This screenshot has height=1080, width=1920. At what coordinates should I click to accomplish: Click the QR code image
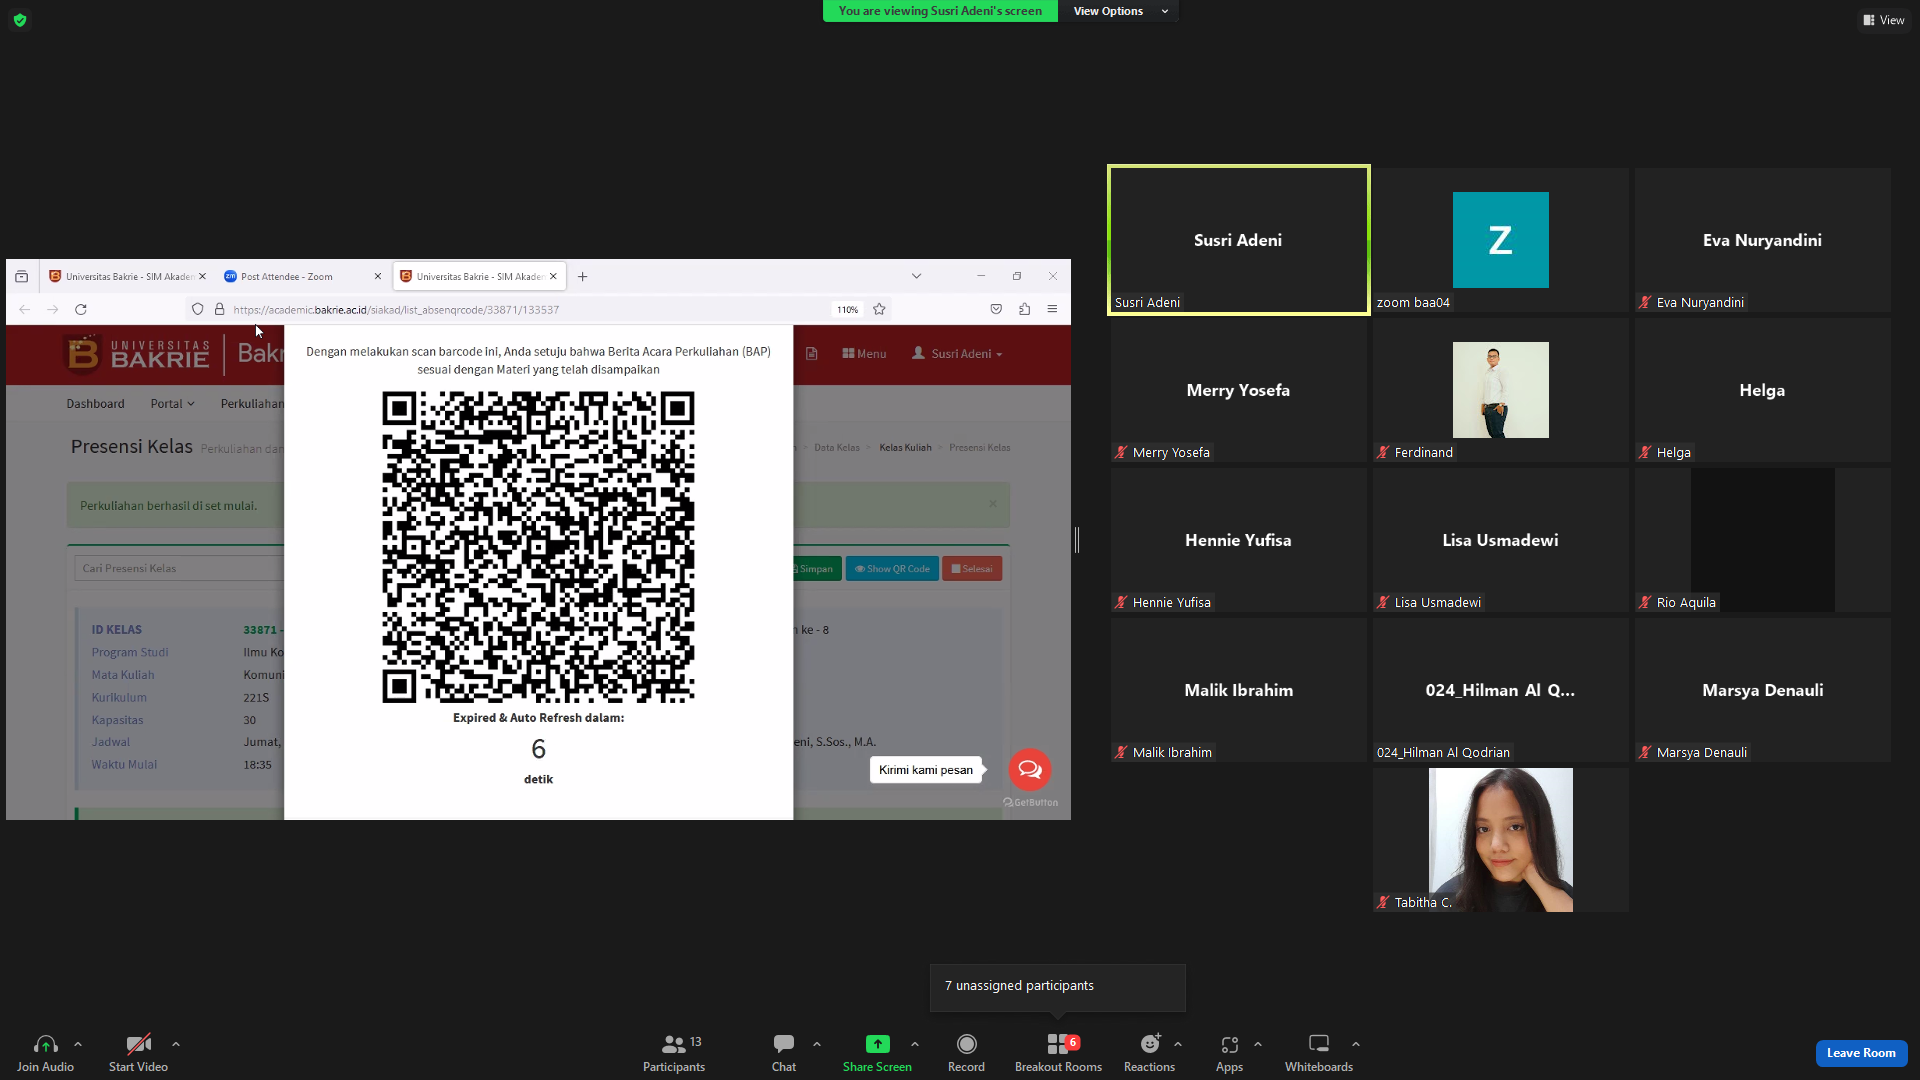click(538, 547)
